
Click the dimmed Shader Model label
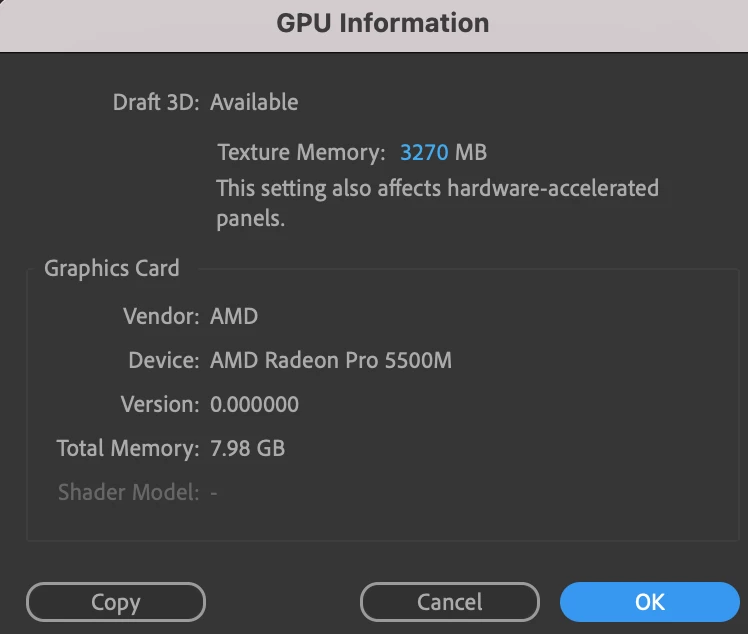[128, 492]
